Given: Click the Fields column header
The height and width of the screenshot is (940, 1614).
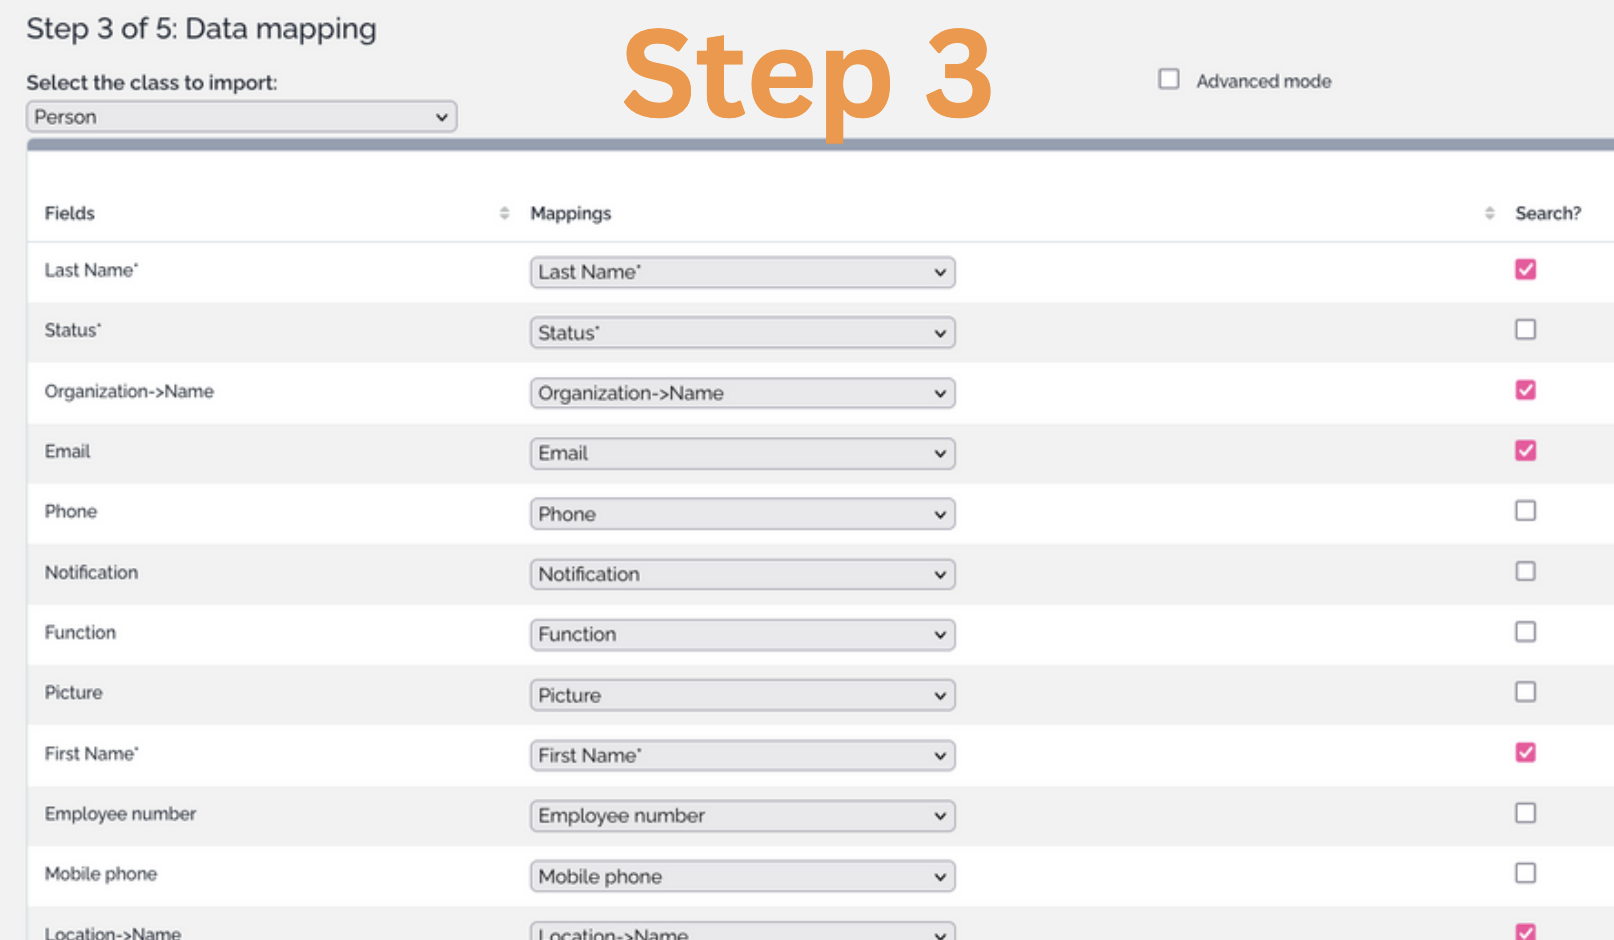Looking at the screenshot, I should tap(70, 213).
